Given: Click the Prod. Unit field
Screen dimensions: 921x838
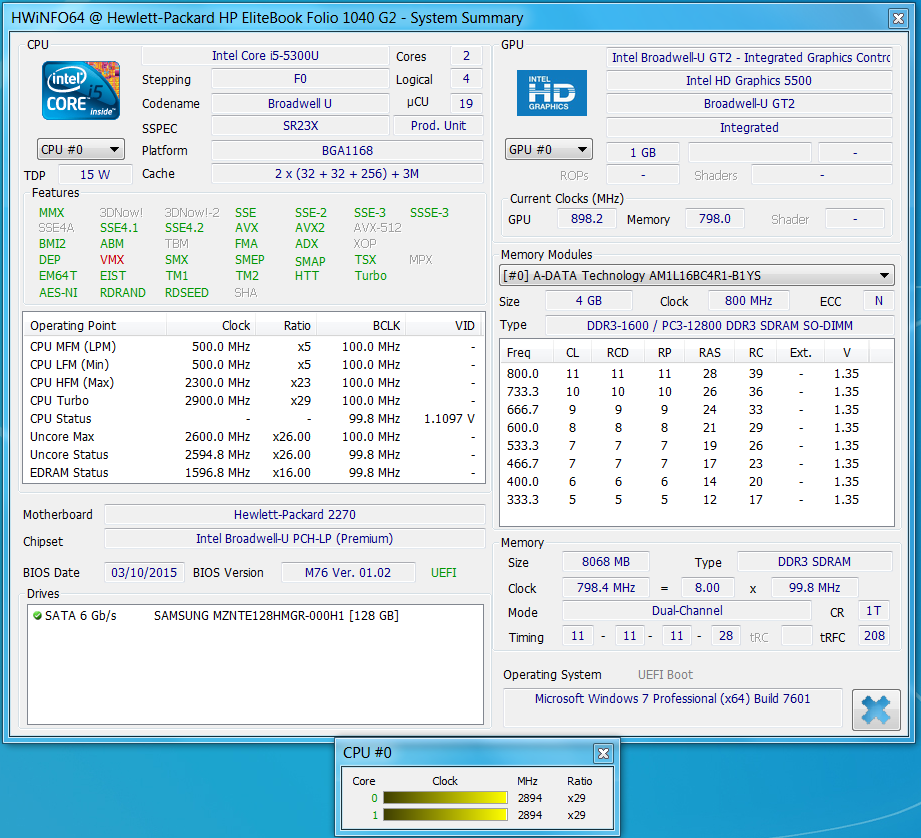Looking at the screenshot, I should pos(438,126).
